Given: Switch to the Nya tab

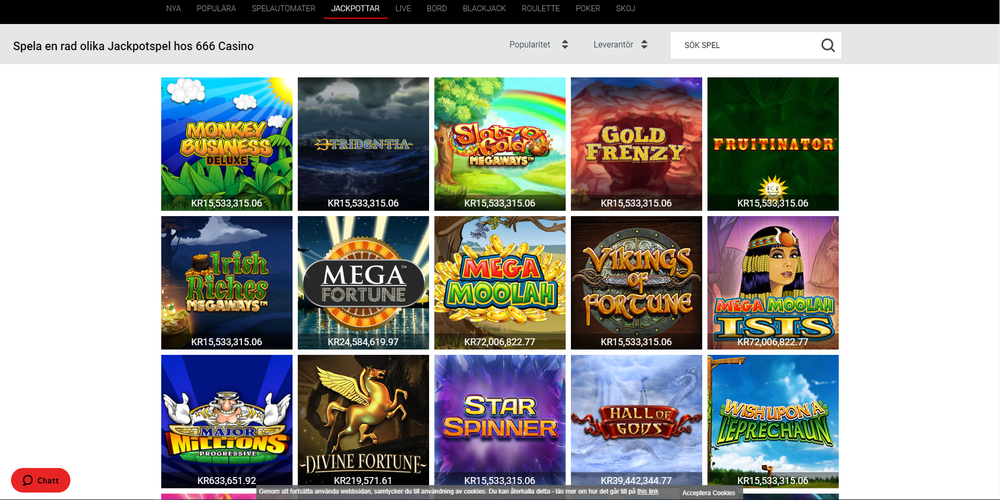Looking at the screenshot, I should click(x=173, y=9).
